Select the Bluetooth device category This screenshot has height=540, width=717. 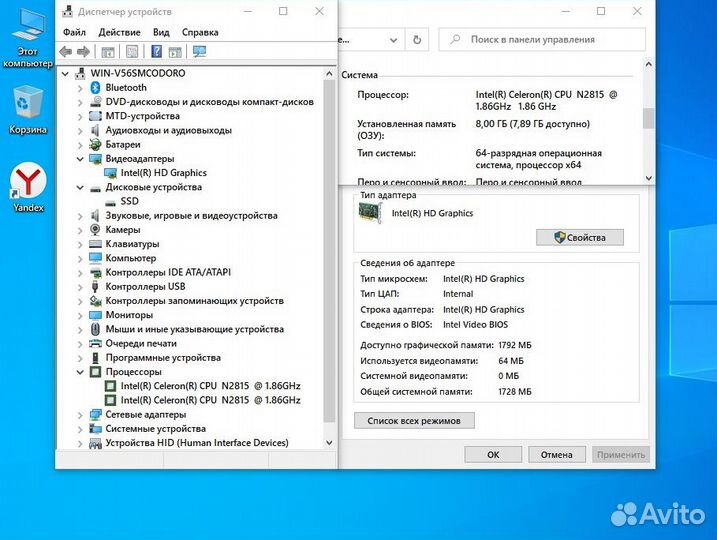point(126,88)
